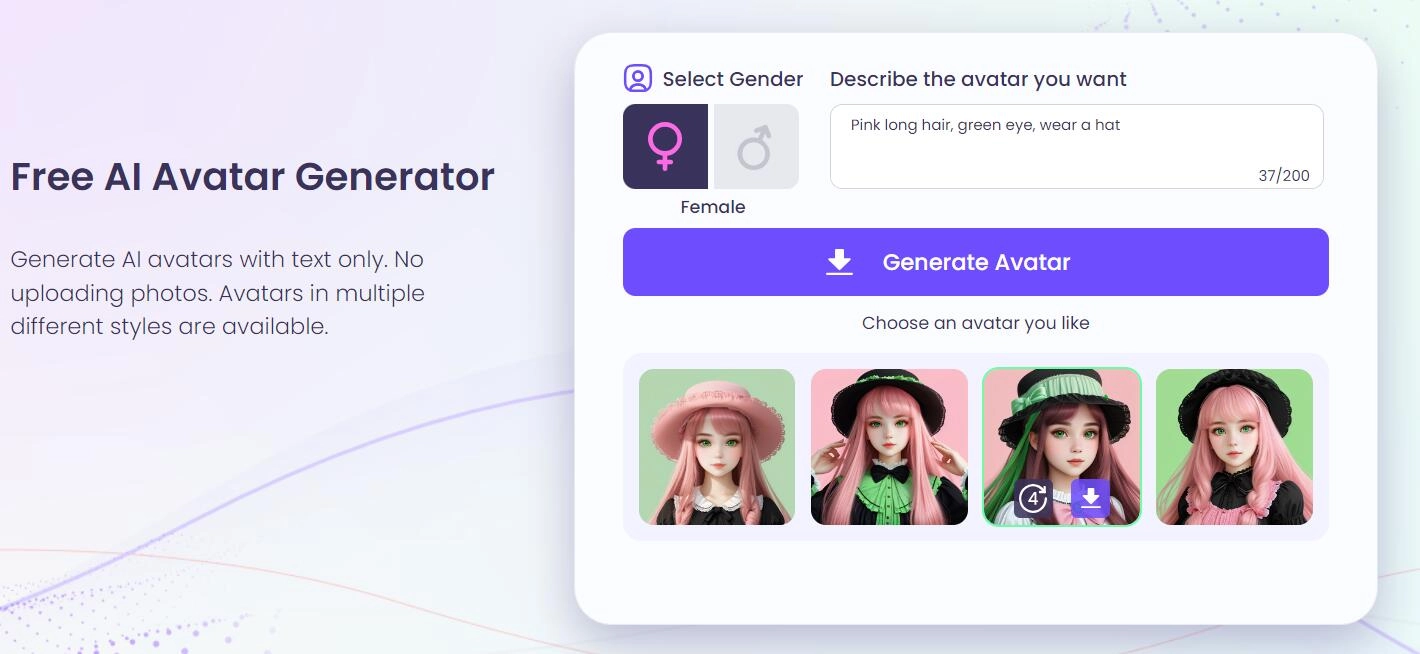Click the 'Free AI Avatar Generator' heading
1420x654 pixels.
point(253,176)
